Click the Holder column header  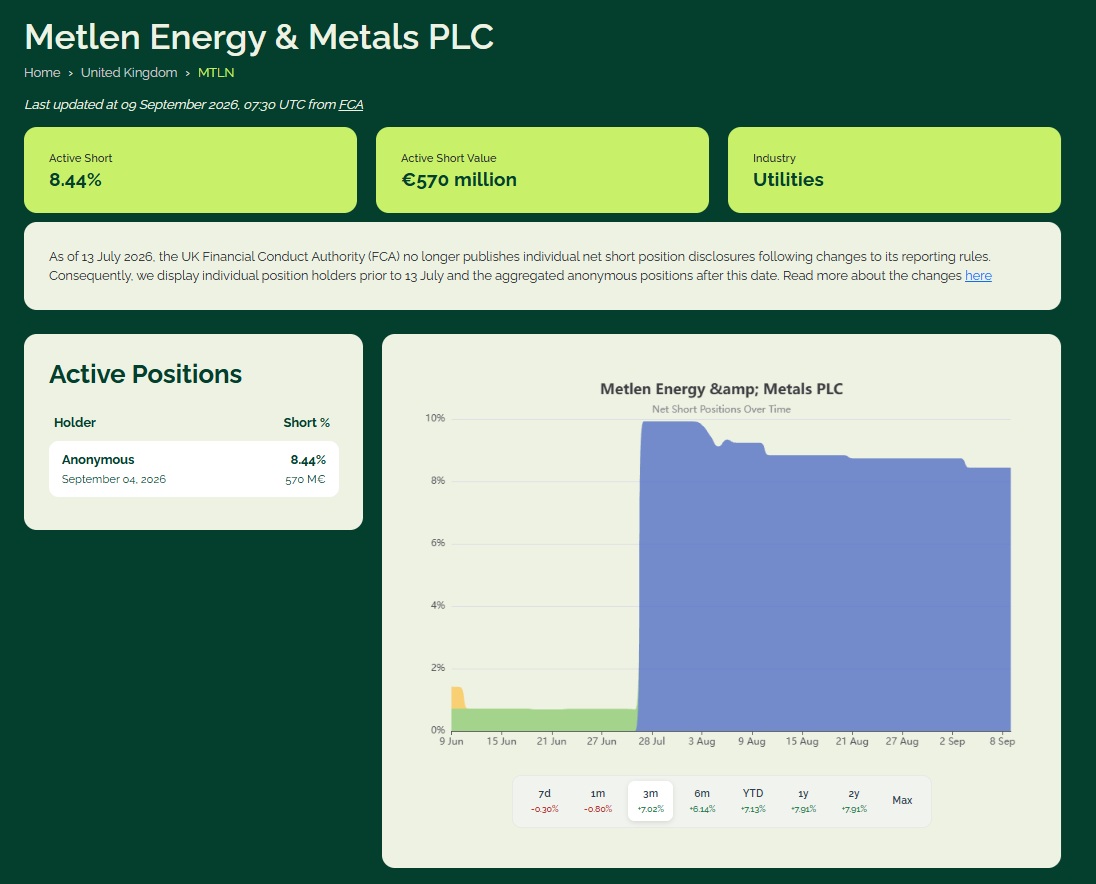75,423
